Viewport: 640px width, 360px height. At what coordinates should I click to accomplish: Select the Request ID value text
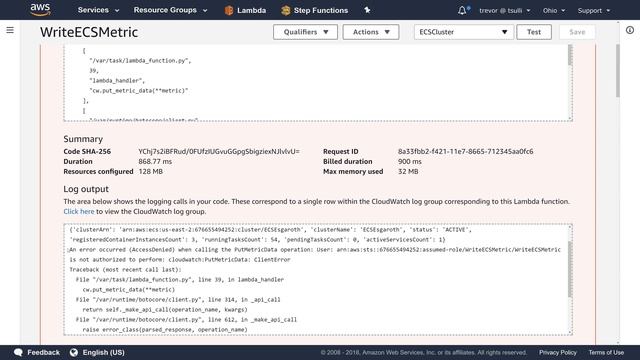tap(465, 151)
